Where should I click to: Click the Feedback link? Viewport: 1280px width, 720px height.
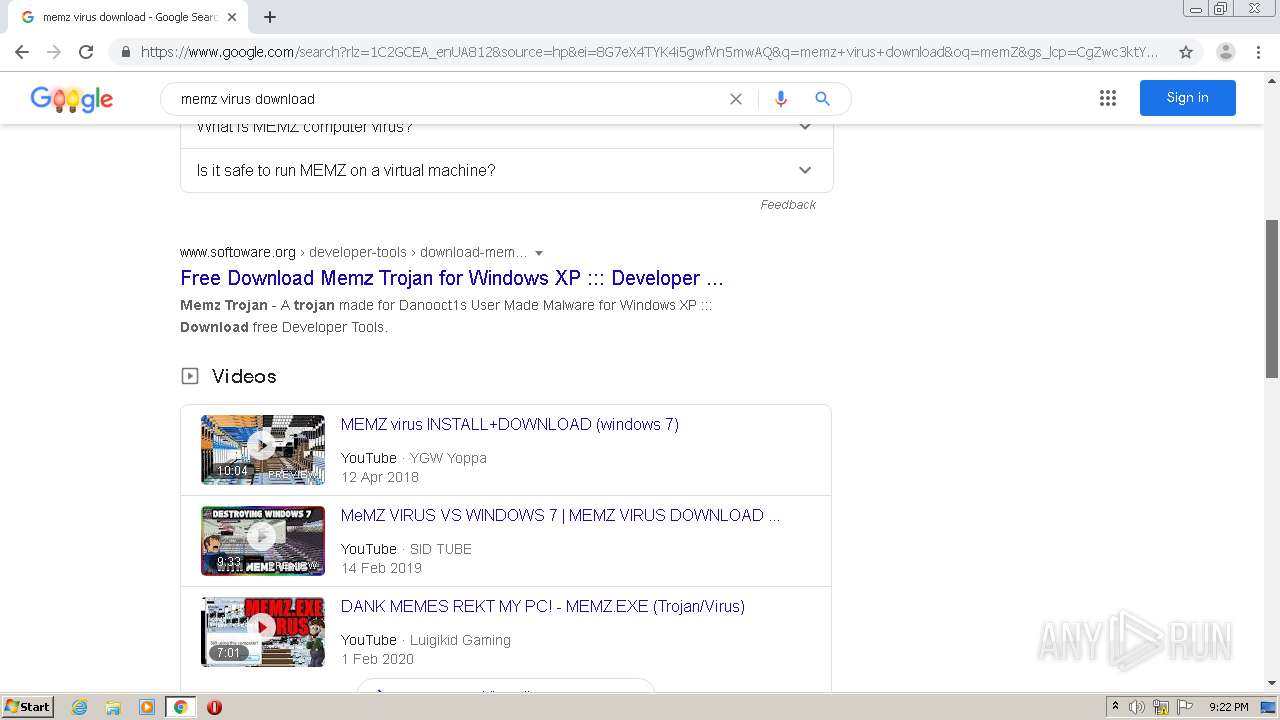point(788,204)
